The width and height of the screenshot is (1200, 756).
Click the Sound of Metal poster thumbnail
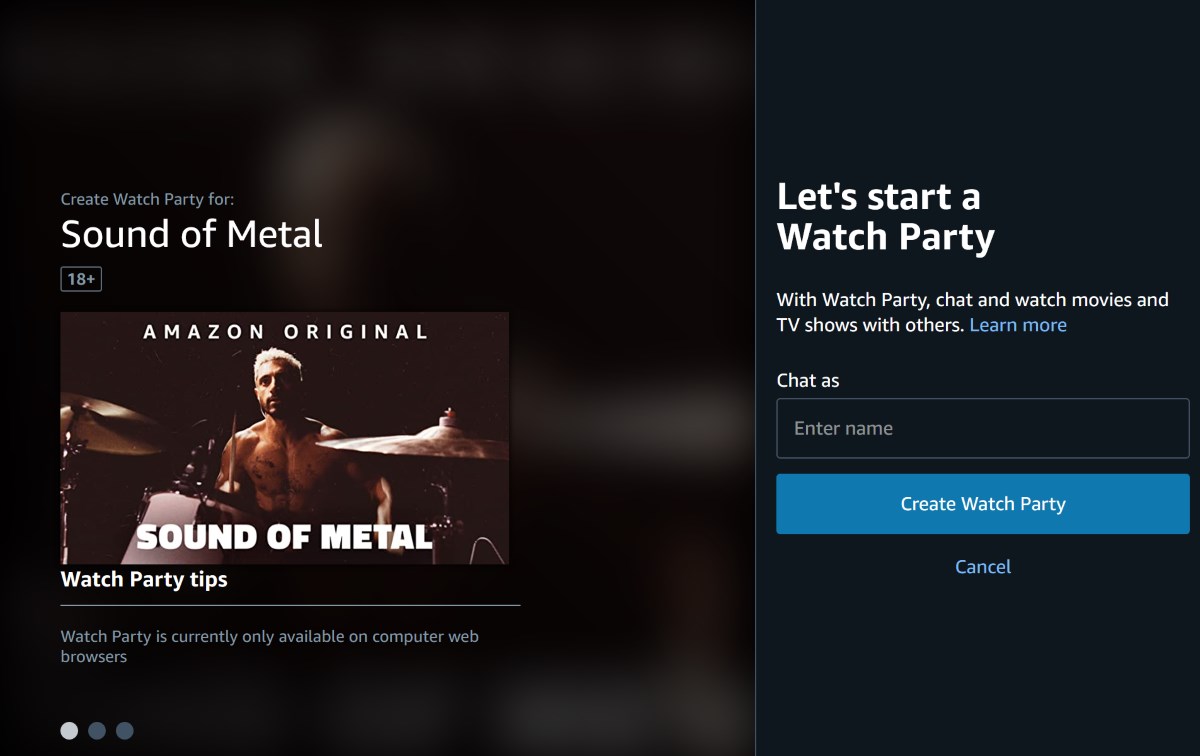point(285,438)
